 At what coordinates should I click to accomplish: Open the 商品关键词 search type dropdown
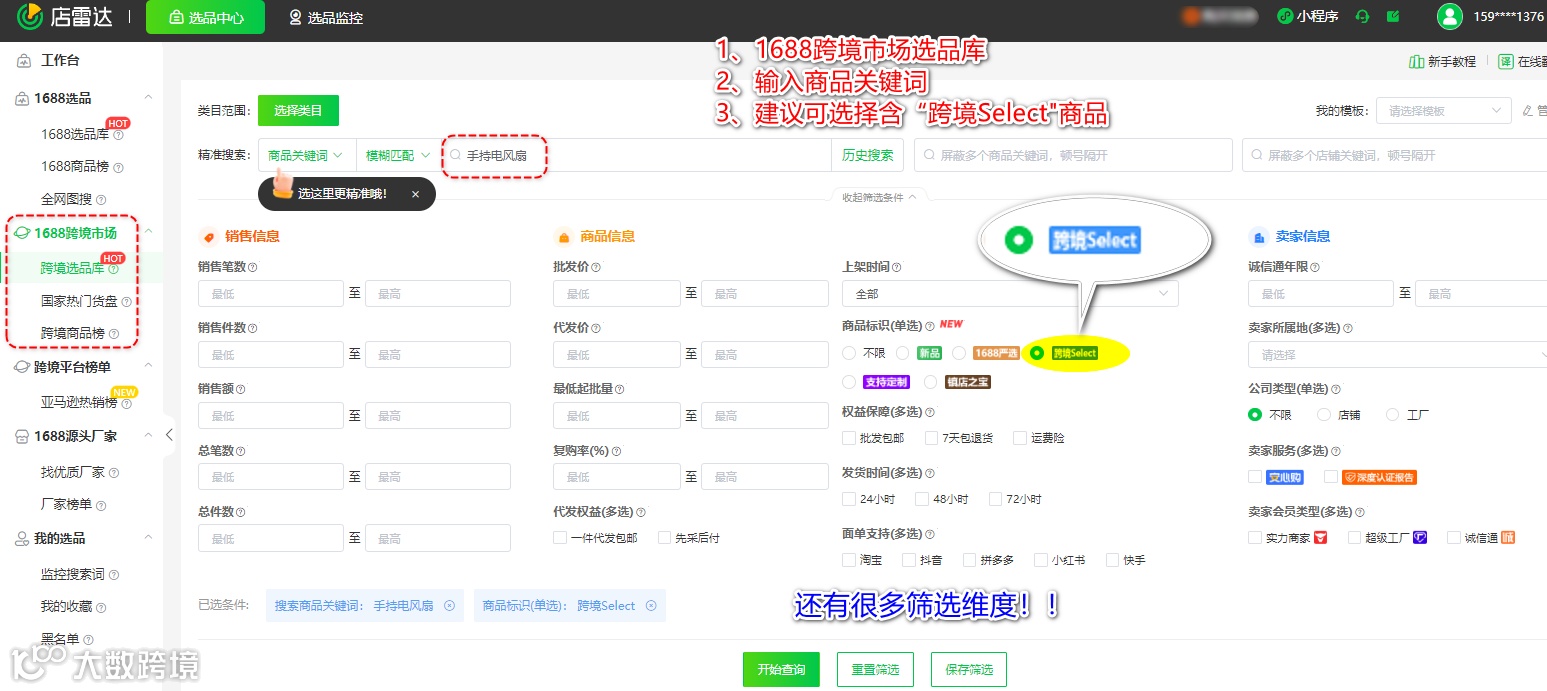306,156
